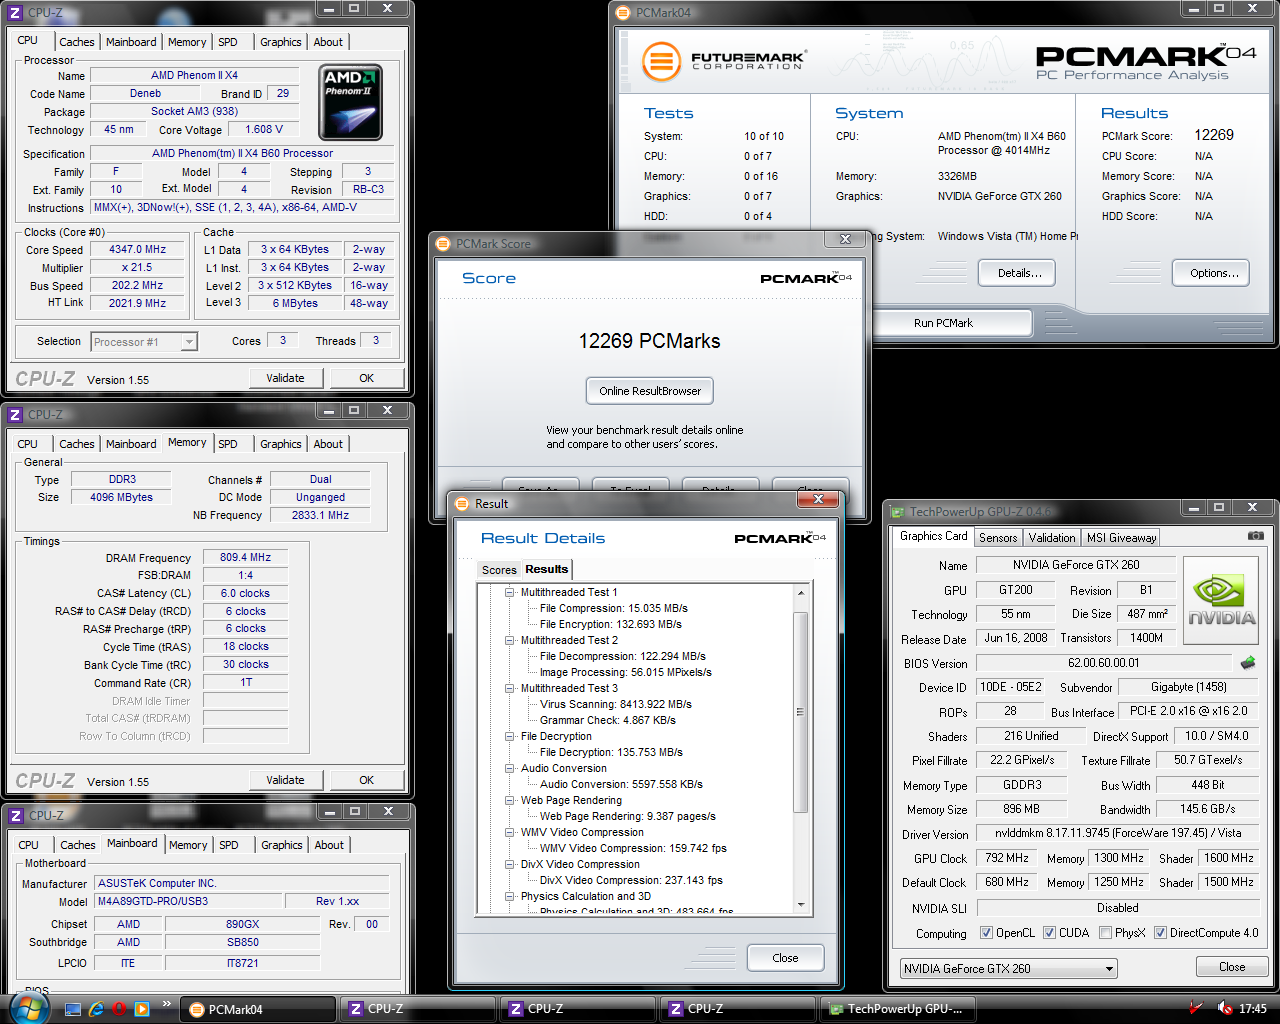Click OK in the CPU-Z memory window
Image resolution: width=1280 pixels, height=1024 pixels.
click(367, 780)
